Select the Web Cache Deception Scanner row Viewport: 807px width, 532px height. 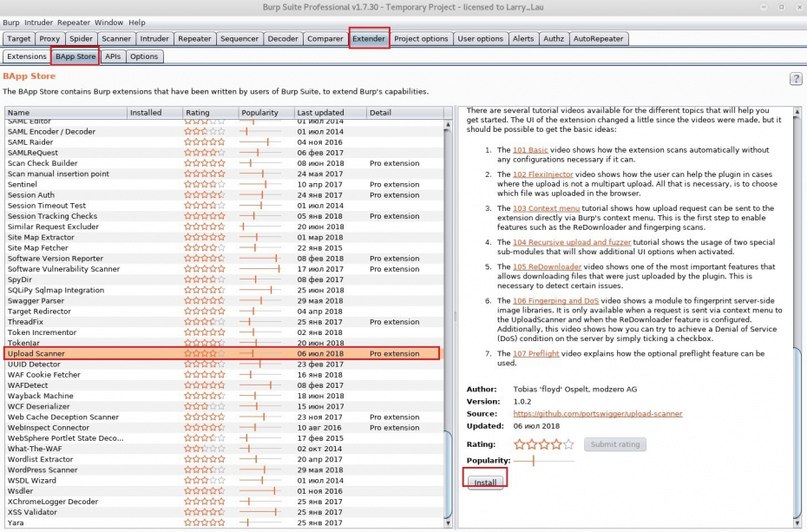(223, 417)
